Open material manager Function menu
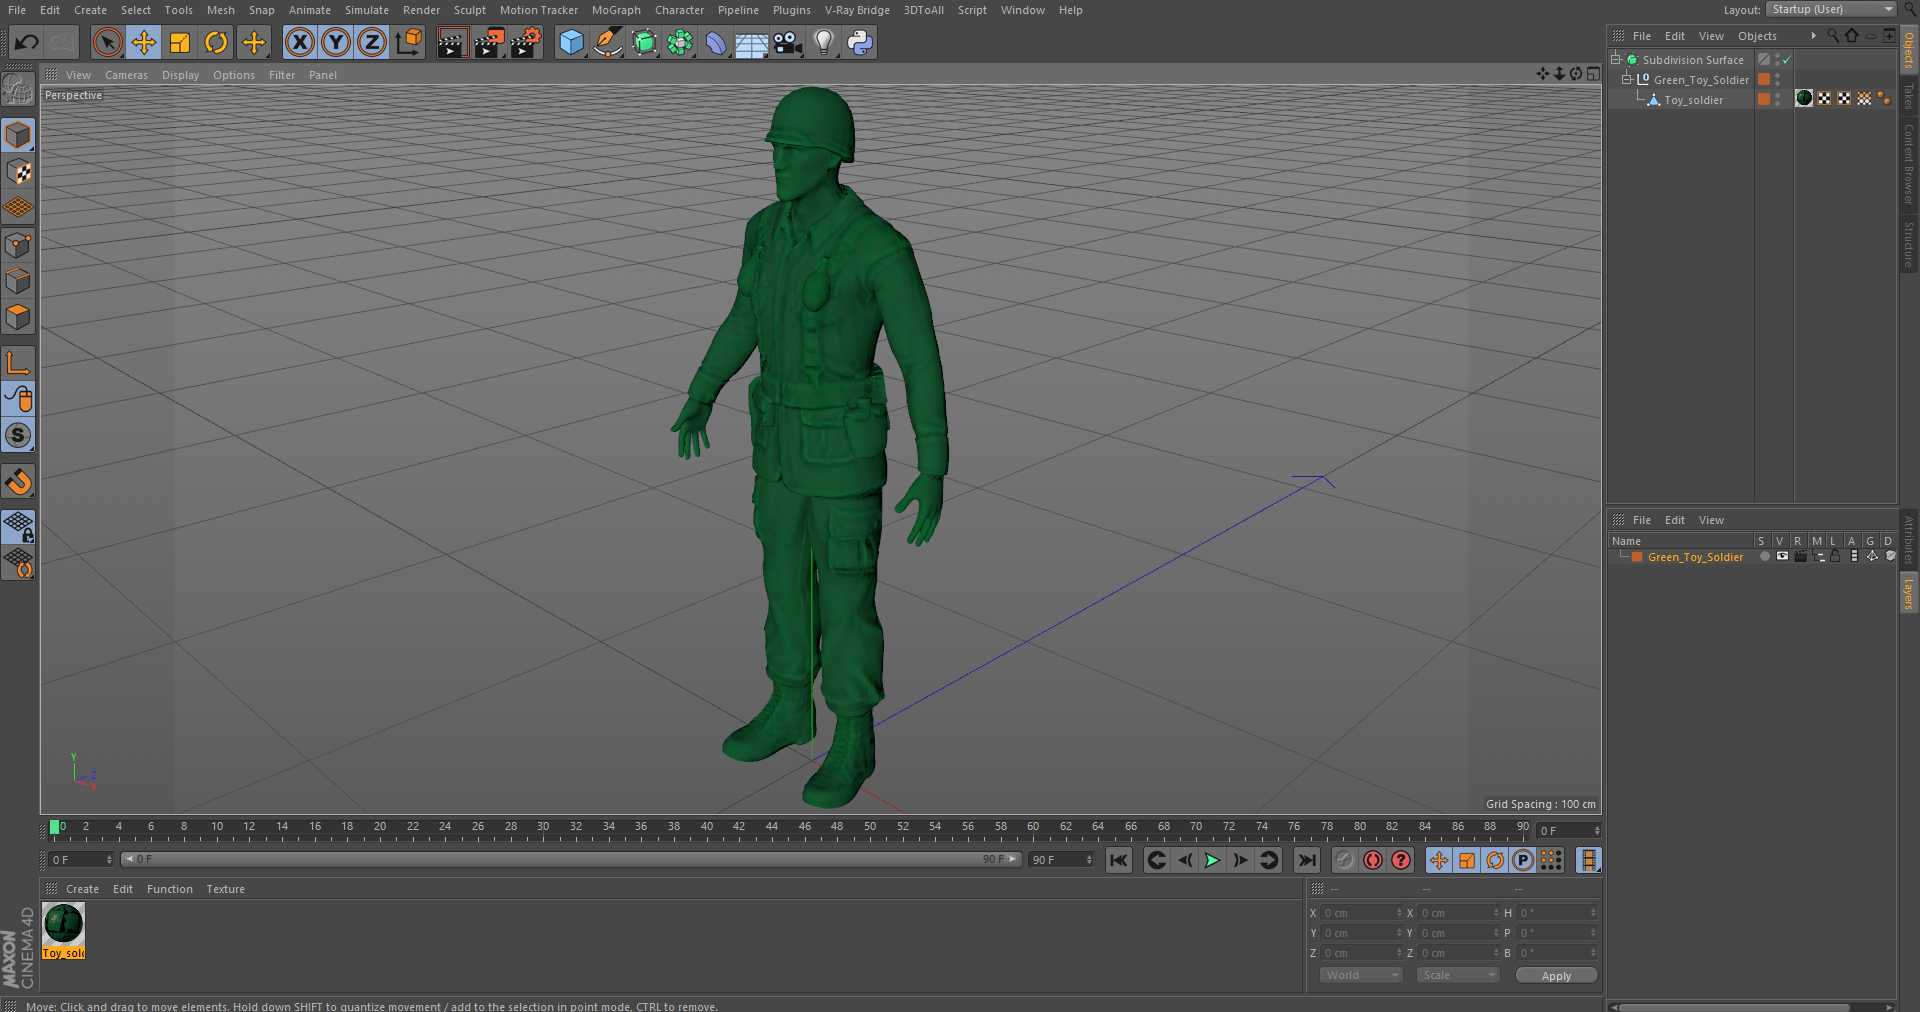 pyautogui.click(x=169, y=889)
